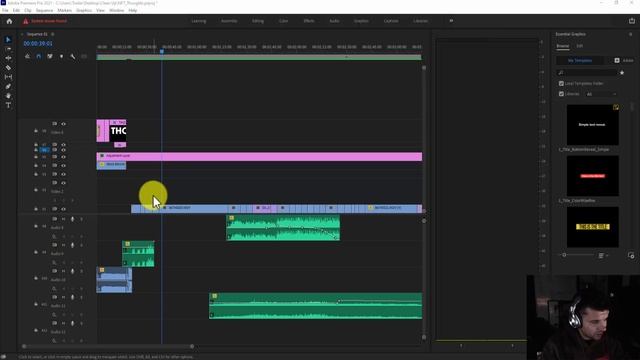Click the Essential Graphics search field
The width and height of the screenshot is (640, 360).
click(x=587, y=73)
